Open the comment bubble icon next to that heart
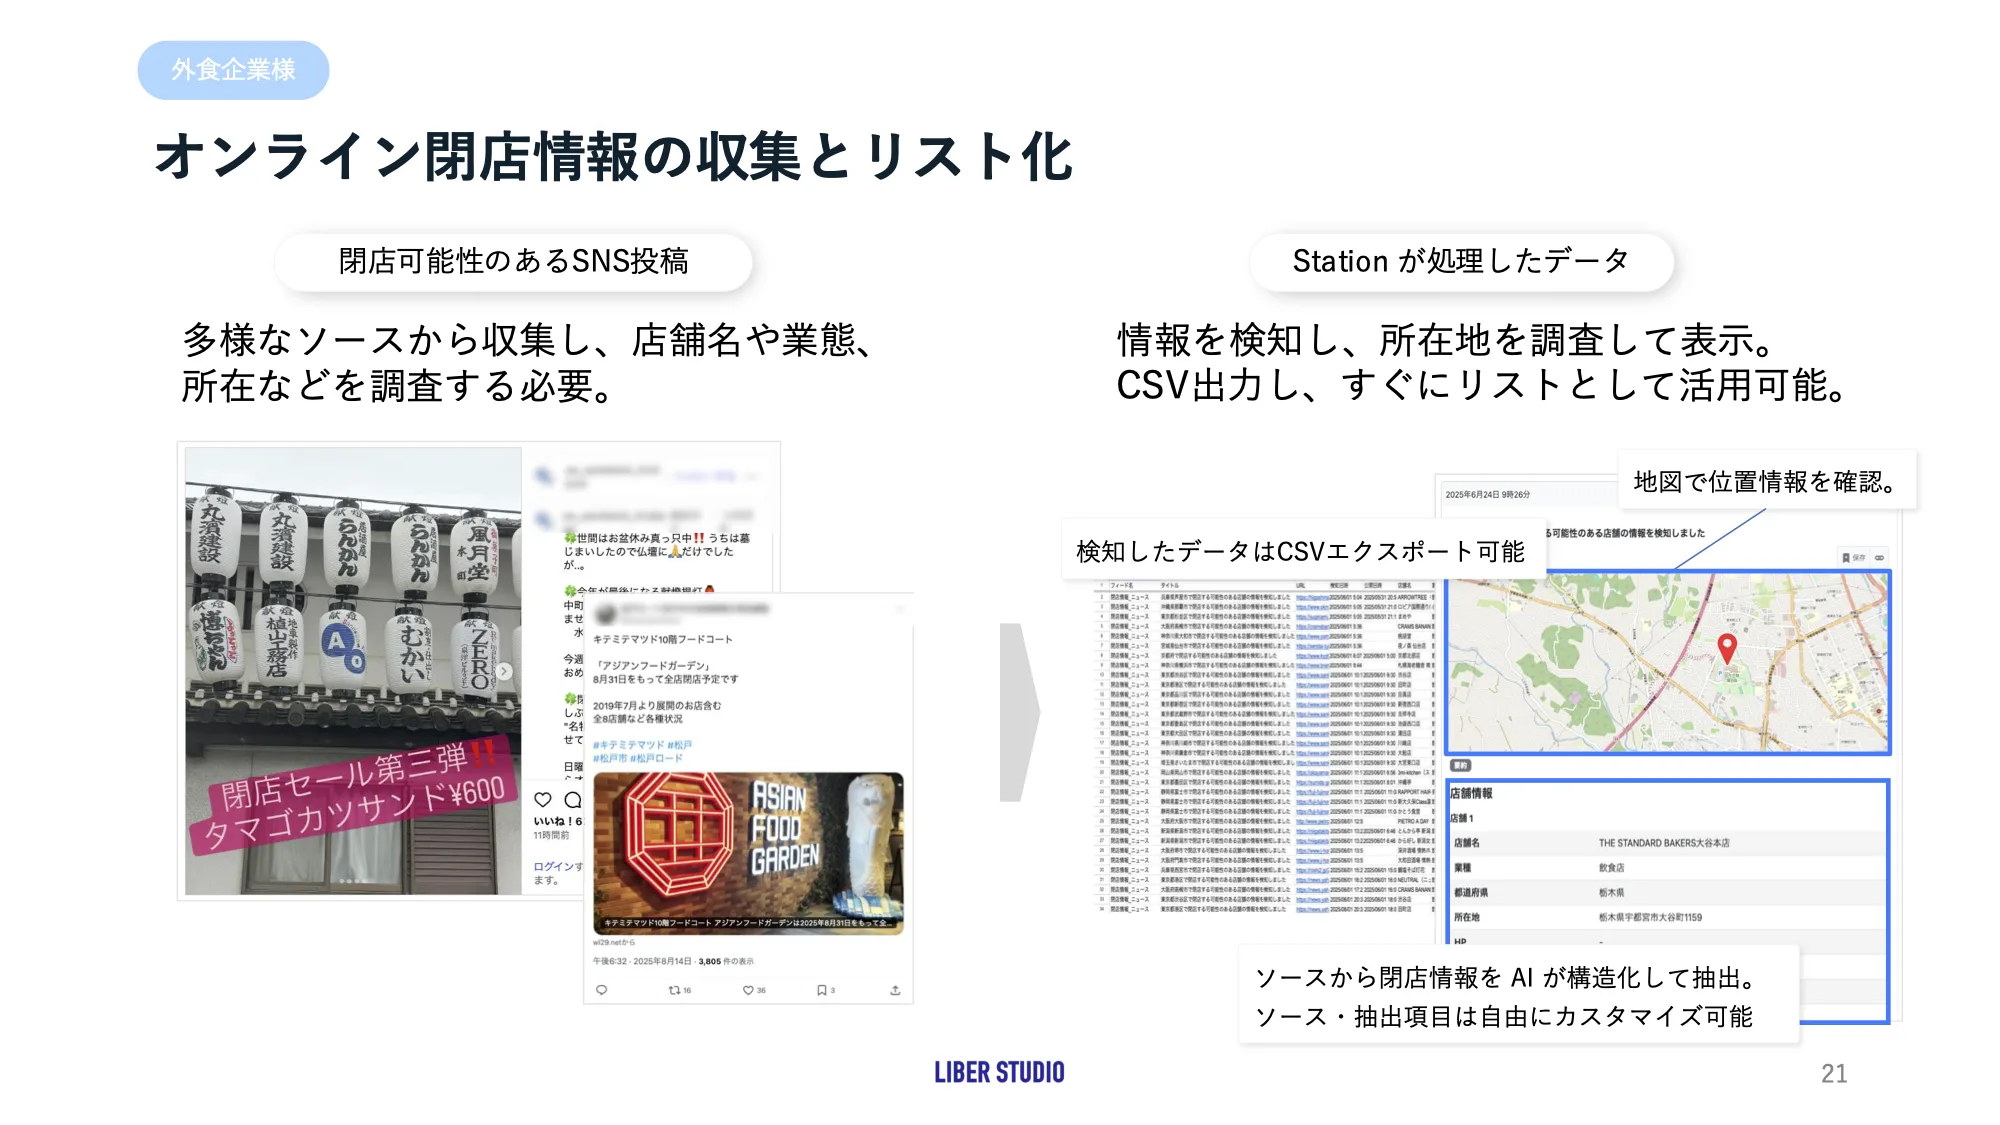Image resolution: width=2000 pixels, height=1125 pixels. tap(572, 800)
